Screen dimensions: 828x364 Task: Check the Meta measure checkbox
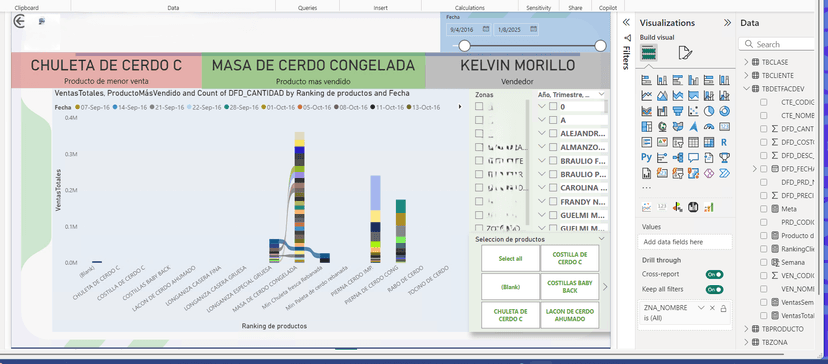click(x=764, y=209)
